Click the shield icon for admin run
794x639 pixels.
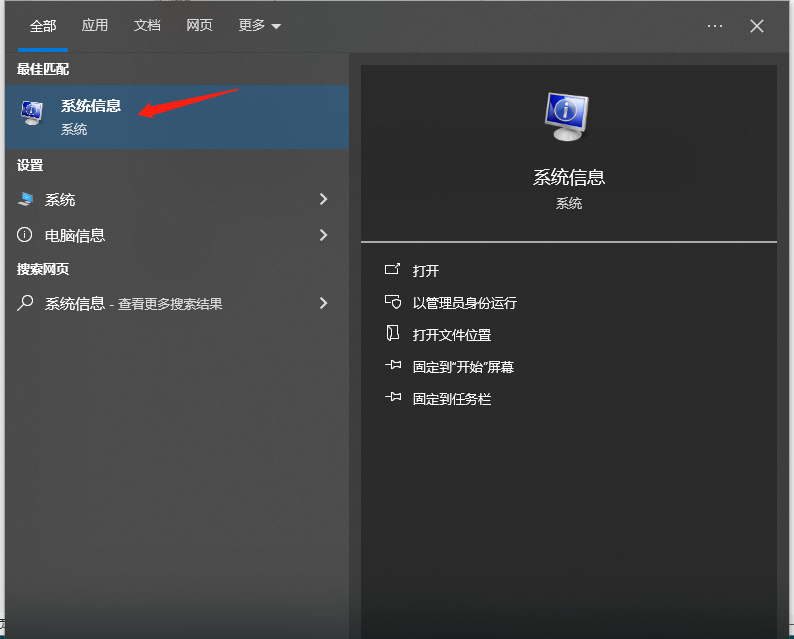[x=393, y=302]
